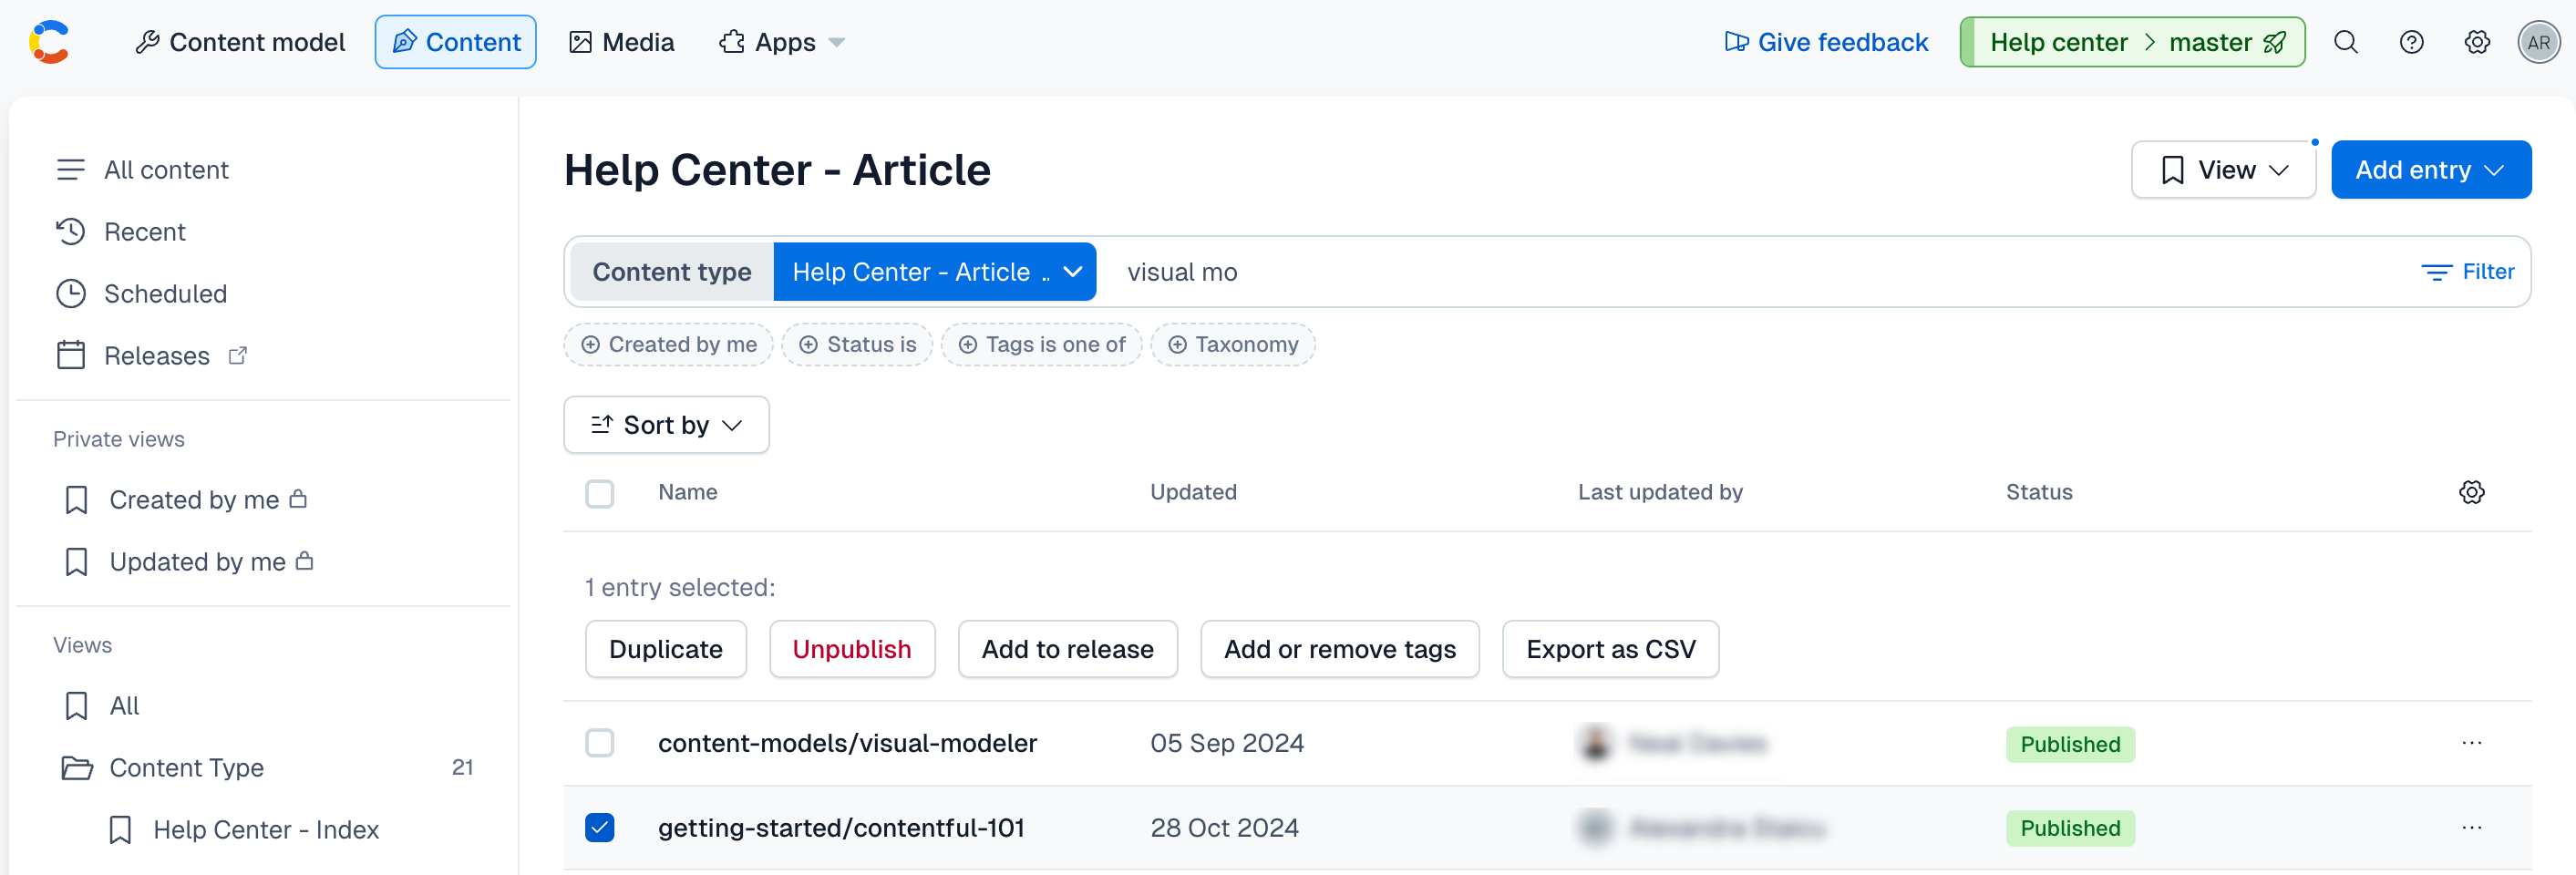The height and width of the screenshot is (875, 2576).
Task: Open Scheduled in the sidebar
Action: [166, 294]
